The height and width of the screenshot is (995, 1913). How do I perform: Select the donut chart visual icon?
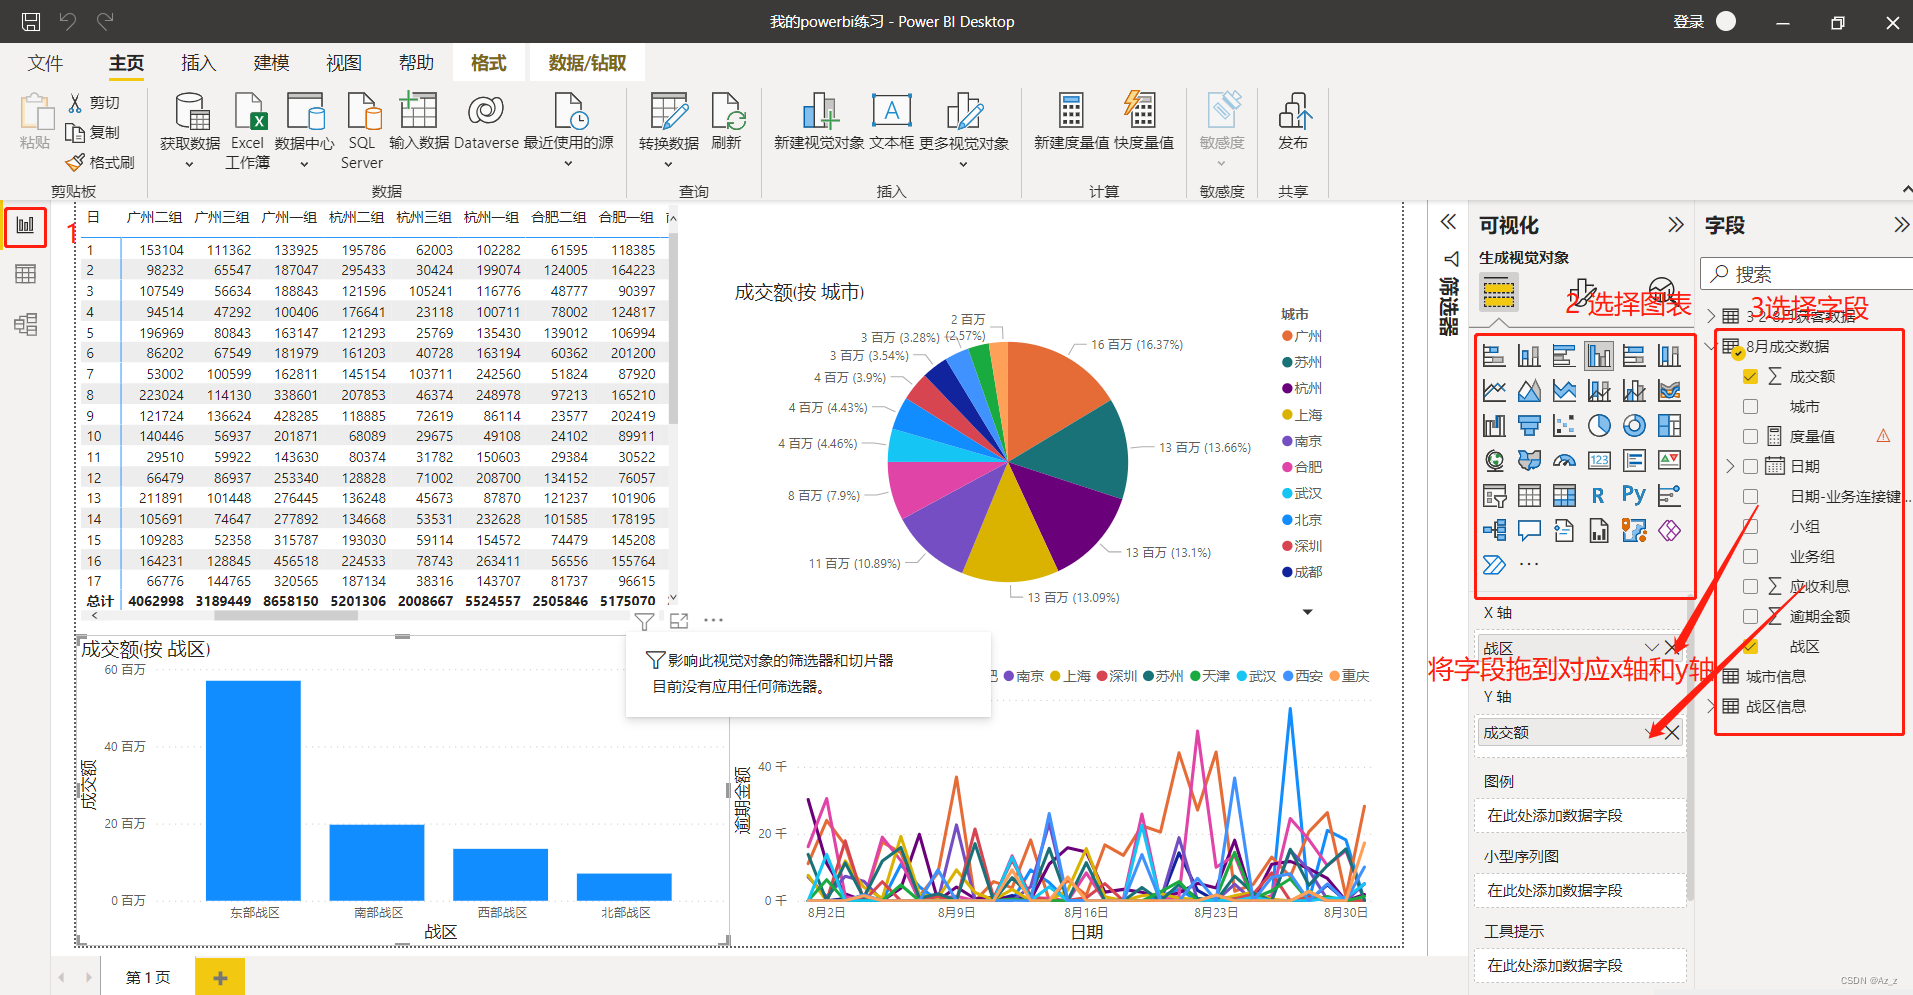pyautogui.click(x=1634, y=426)
